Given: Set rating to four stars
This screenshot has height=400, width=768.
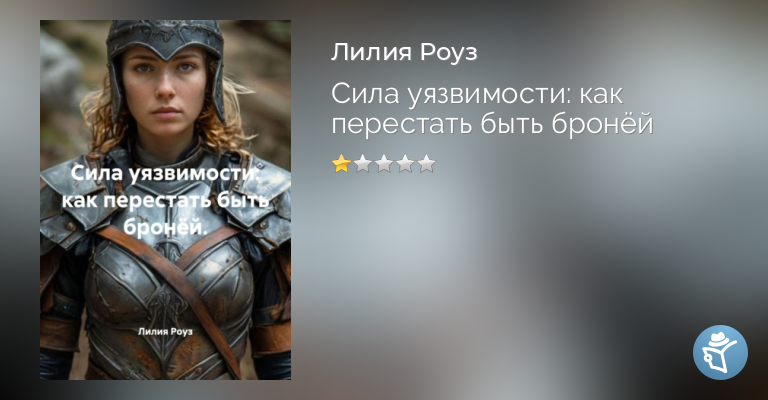Looking at the screenshot, I should coord(405,164).
